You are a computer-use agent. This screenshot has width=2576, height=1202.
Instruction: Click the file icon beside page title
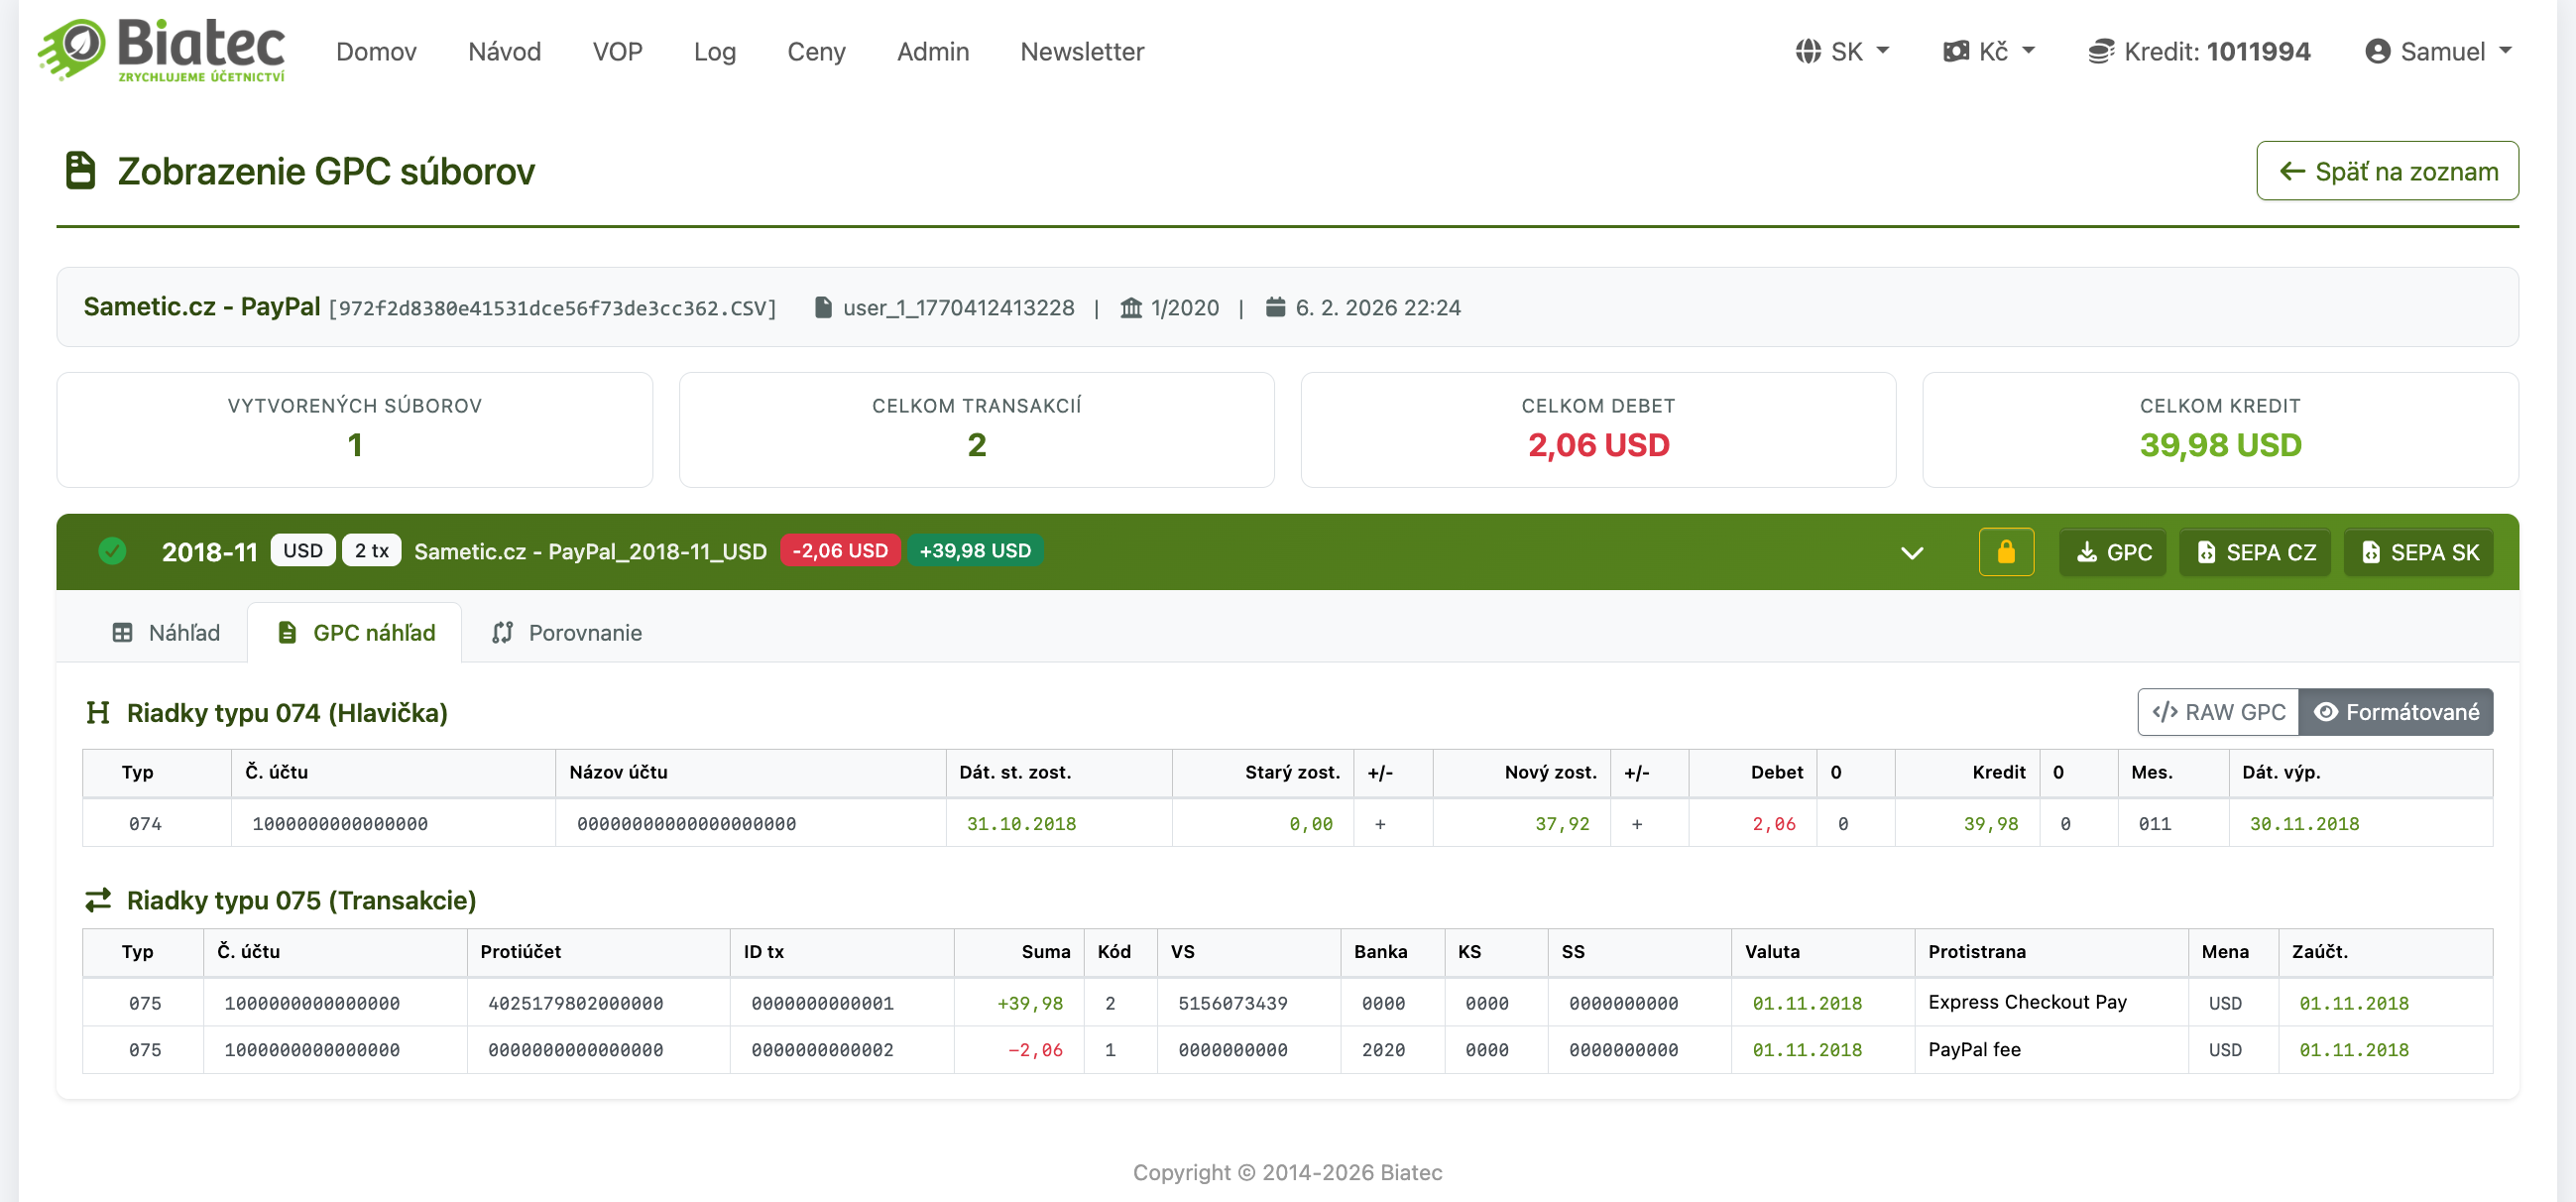pyautogui.click(x=80, y=171)
